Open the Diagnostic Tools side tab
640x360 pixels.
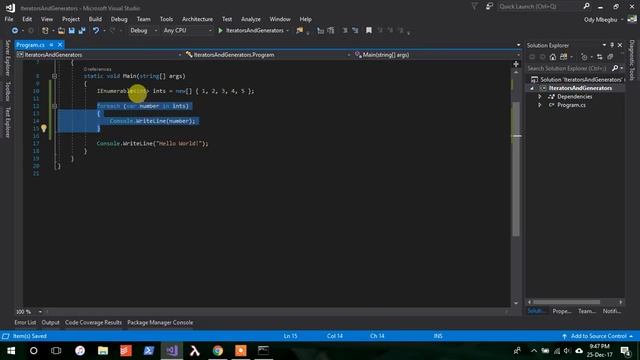632,60
